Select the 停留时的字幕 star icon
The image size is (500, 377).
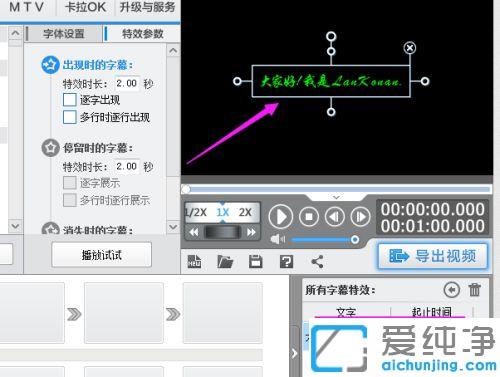tap(50, 148)
